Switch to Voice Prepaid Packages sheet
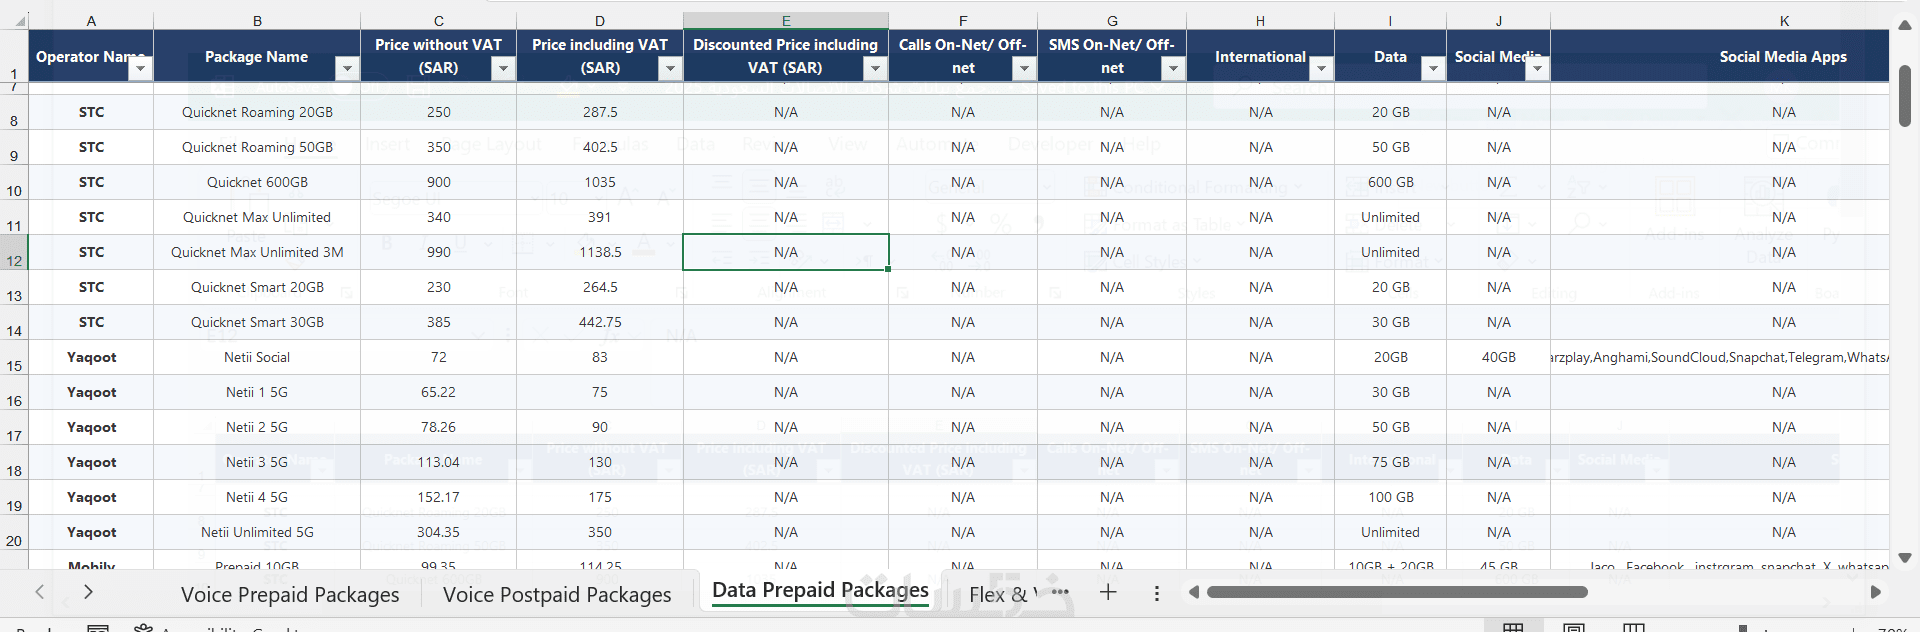The width and height of the screenshot is (1920, 632). coord(290,595)
